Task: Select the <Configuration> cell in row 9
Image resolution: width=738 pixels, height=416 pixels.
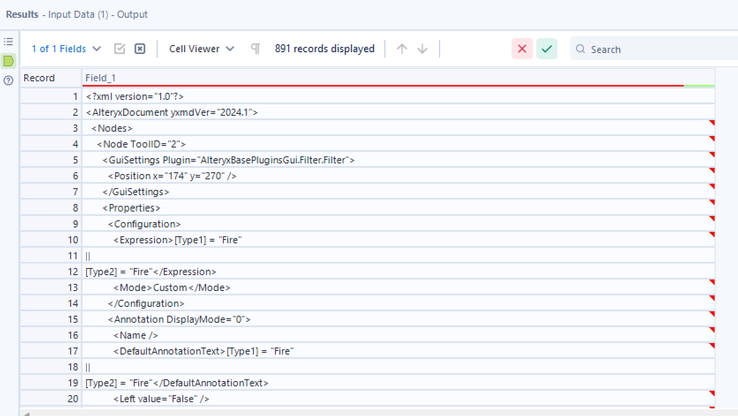Action: pos(398,224)
